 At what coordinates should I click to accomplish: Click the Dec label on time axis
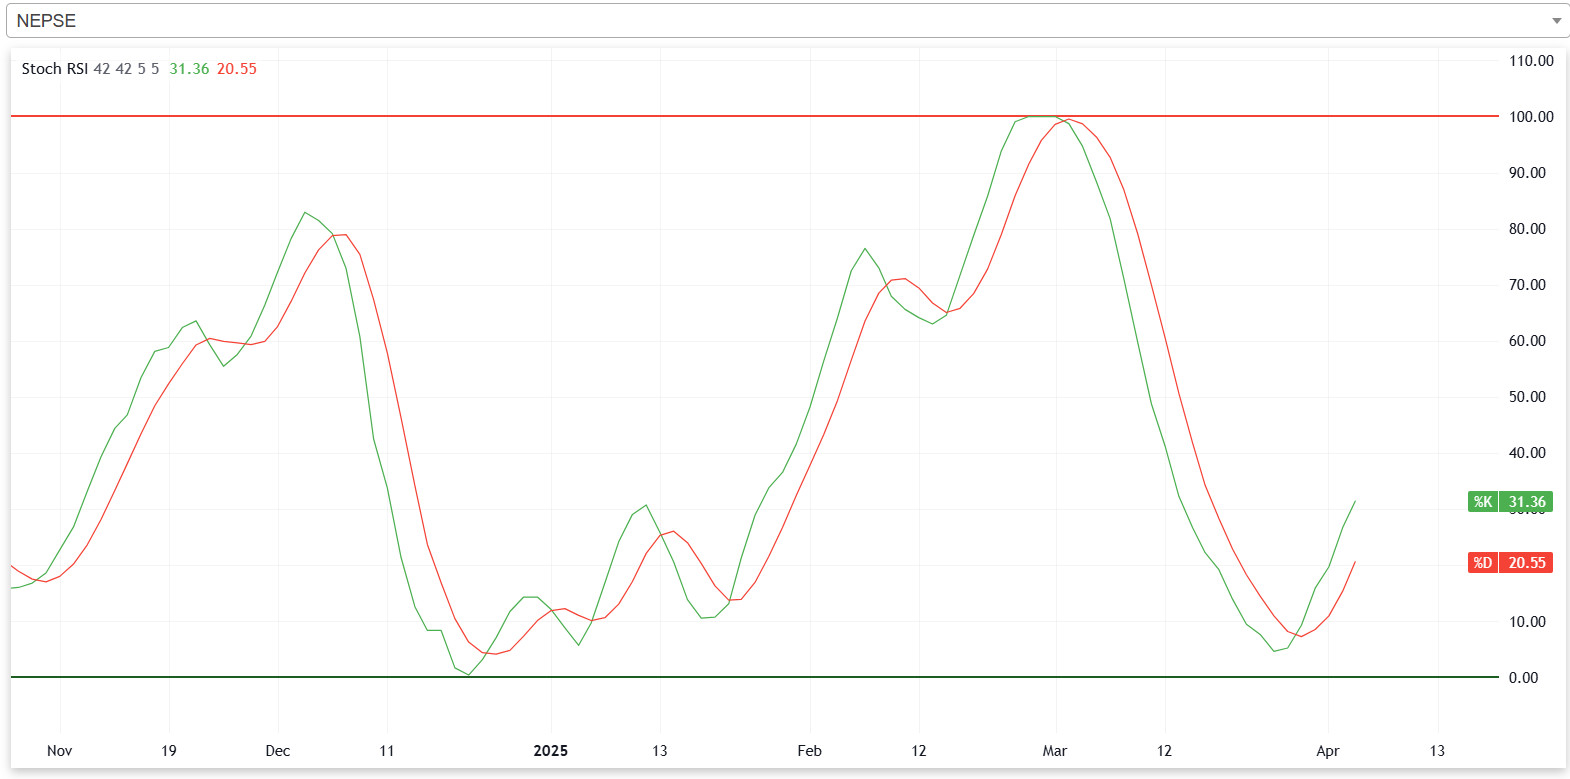tap(278, 751)
